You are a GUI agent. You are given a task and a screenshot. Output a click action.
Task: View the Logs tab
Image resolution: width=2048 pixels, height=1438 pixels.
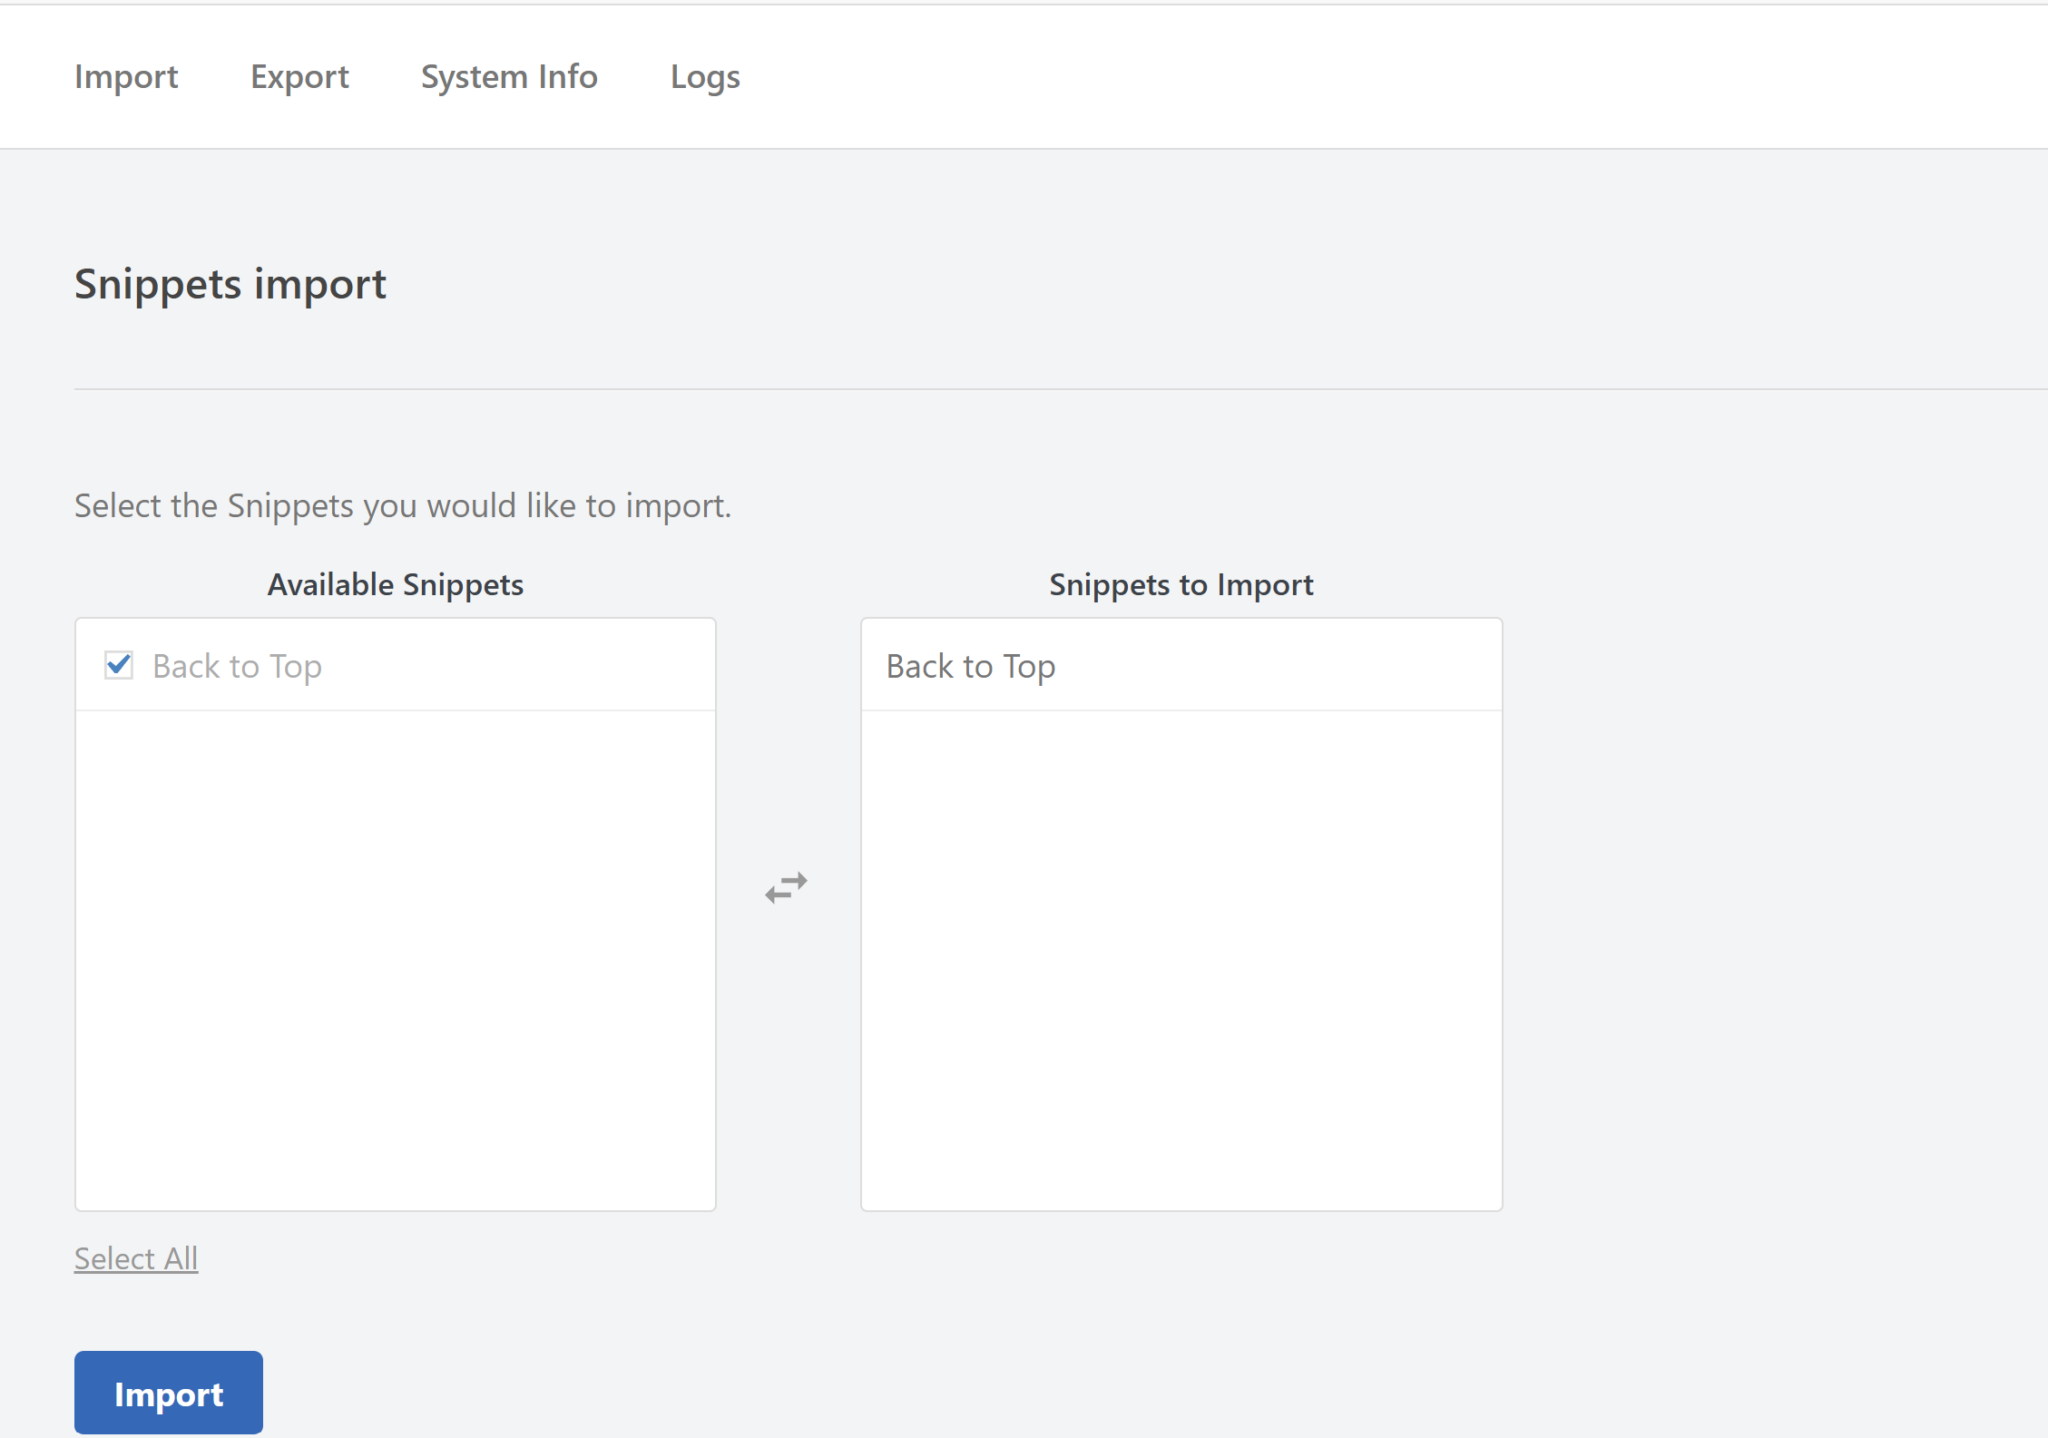705,76
